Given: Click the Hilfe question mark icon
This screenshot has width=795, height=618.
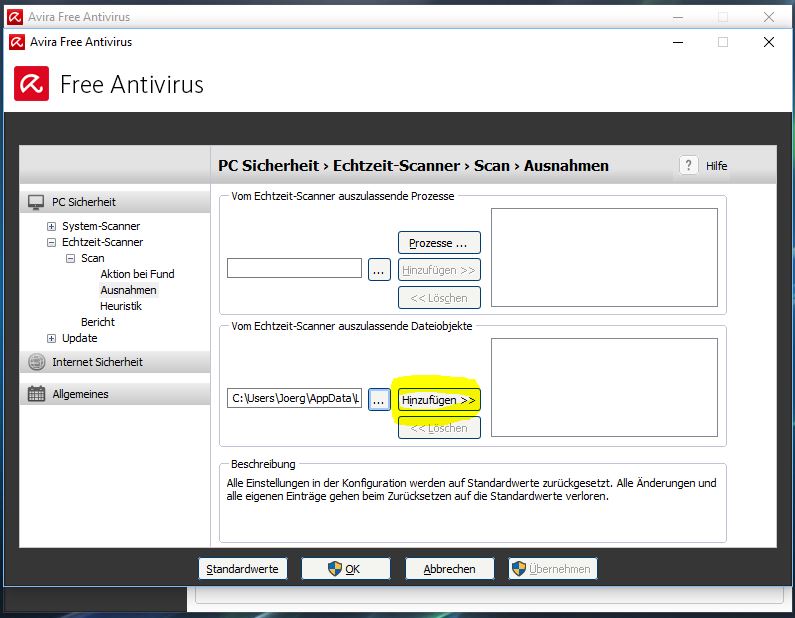Looking at the screenshot, I should (x=689, y=166).
